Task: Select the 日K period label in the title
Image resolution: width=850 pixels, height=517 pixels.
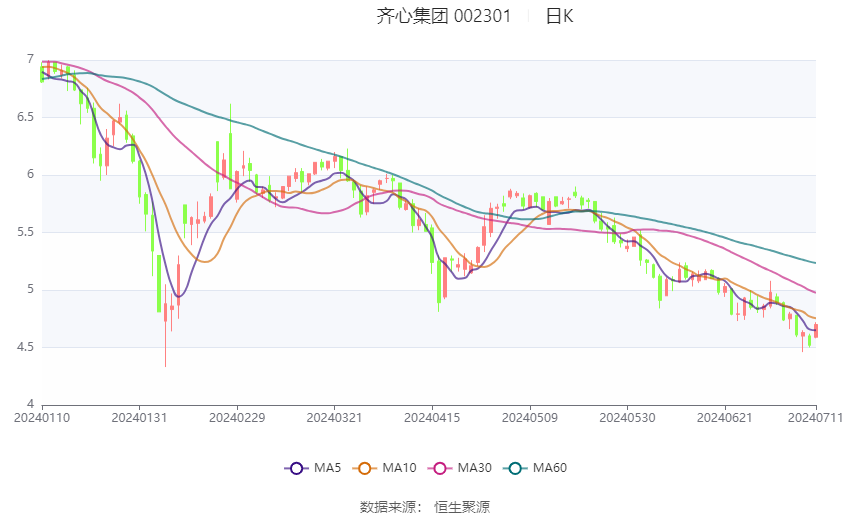Action: pyautogui.click(x=559, y=16)
